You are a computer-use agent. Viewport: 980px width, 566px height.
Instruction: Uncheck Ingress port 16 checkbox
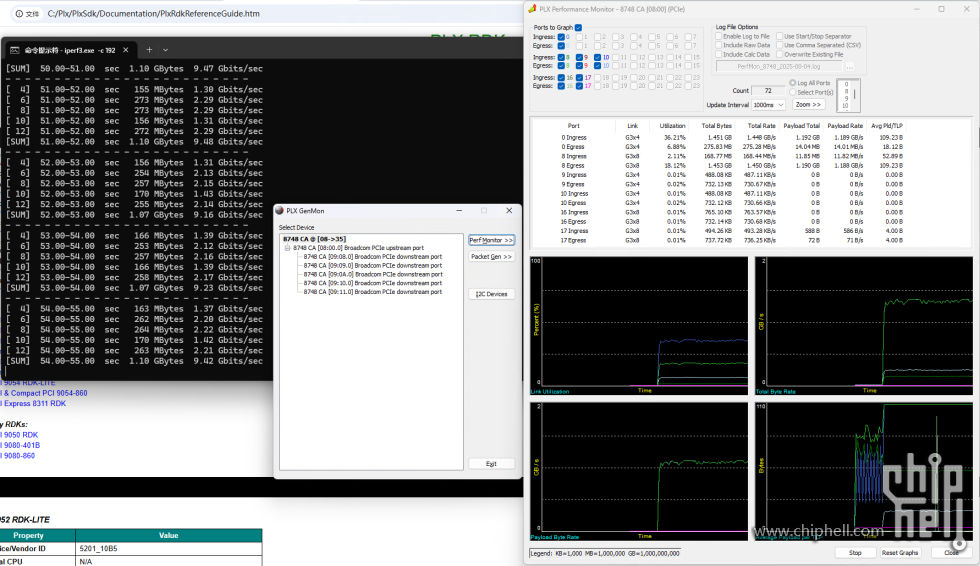(561, 77)
